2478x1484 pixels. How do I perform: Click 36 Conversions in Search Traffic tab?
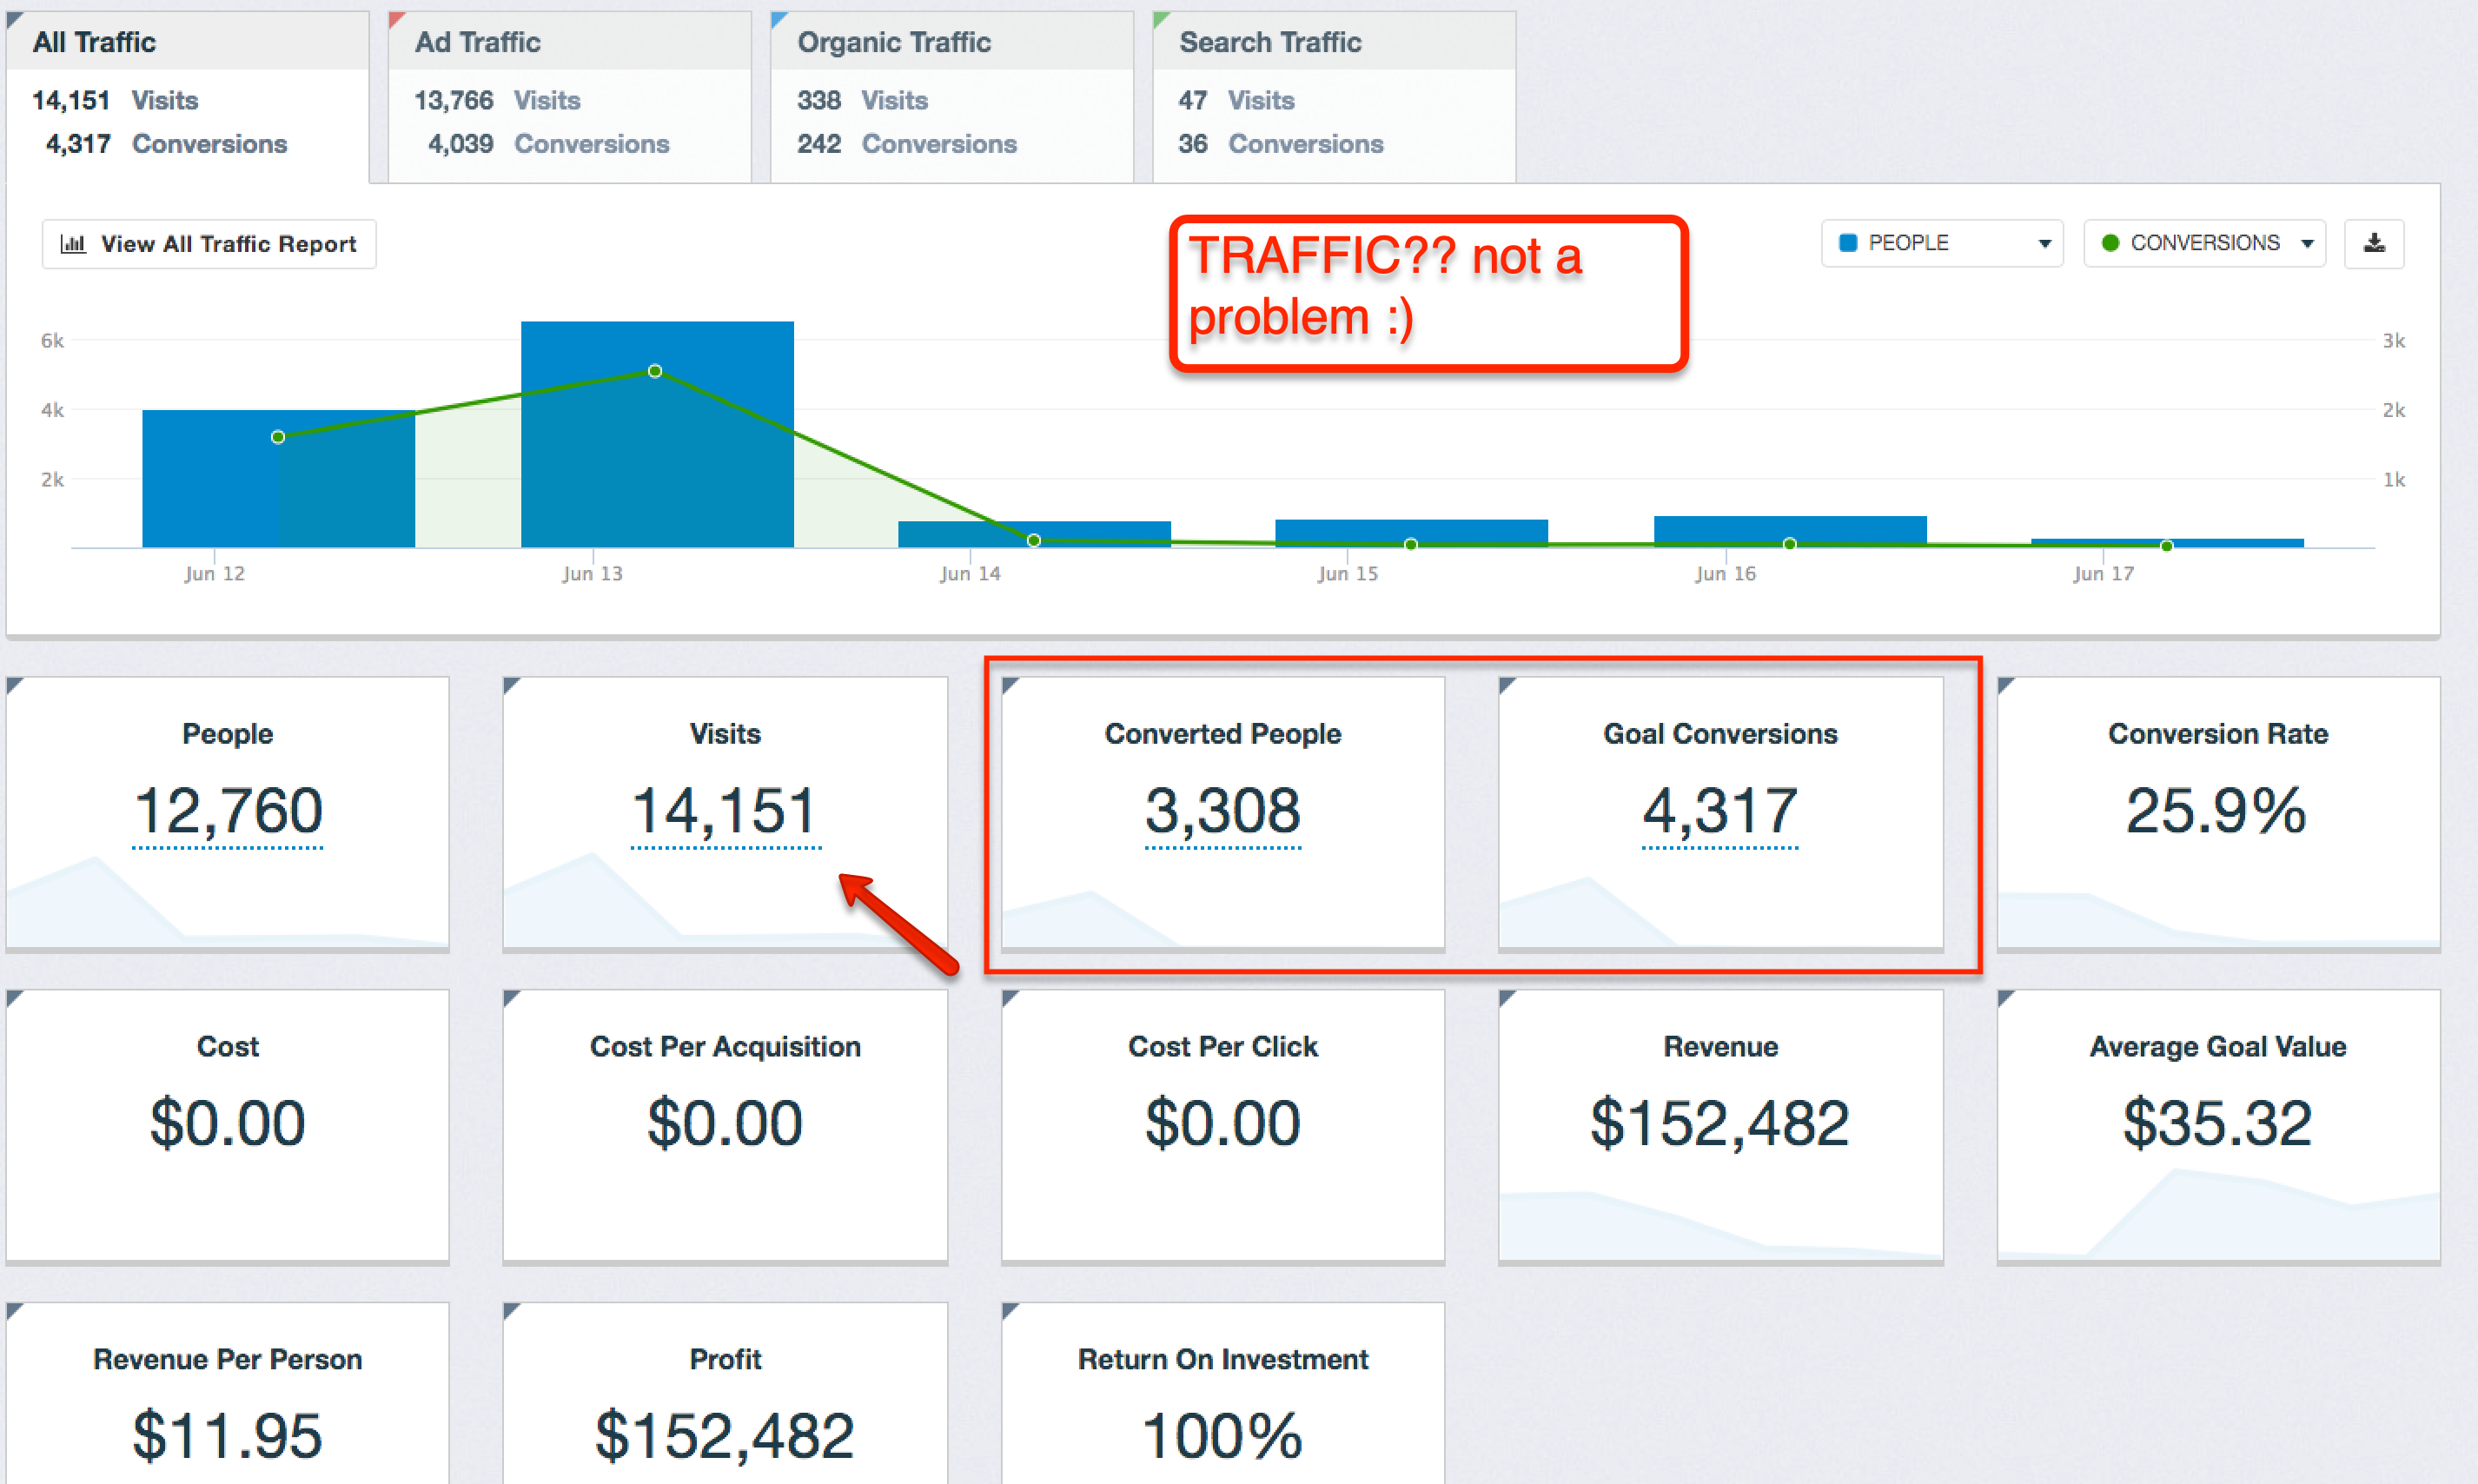1280,144
